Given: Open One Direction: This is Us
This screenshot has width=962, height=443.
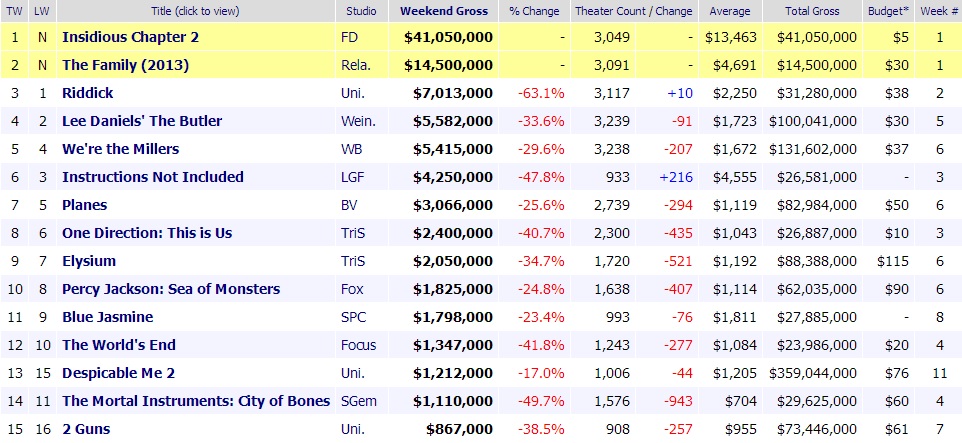Looking at the screenshot, I should [147, 233].
